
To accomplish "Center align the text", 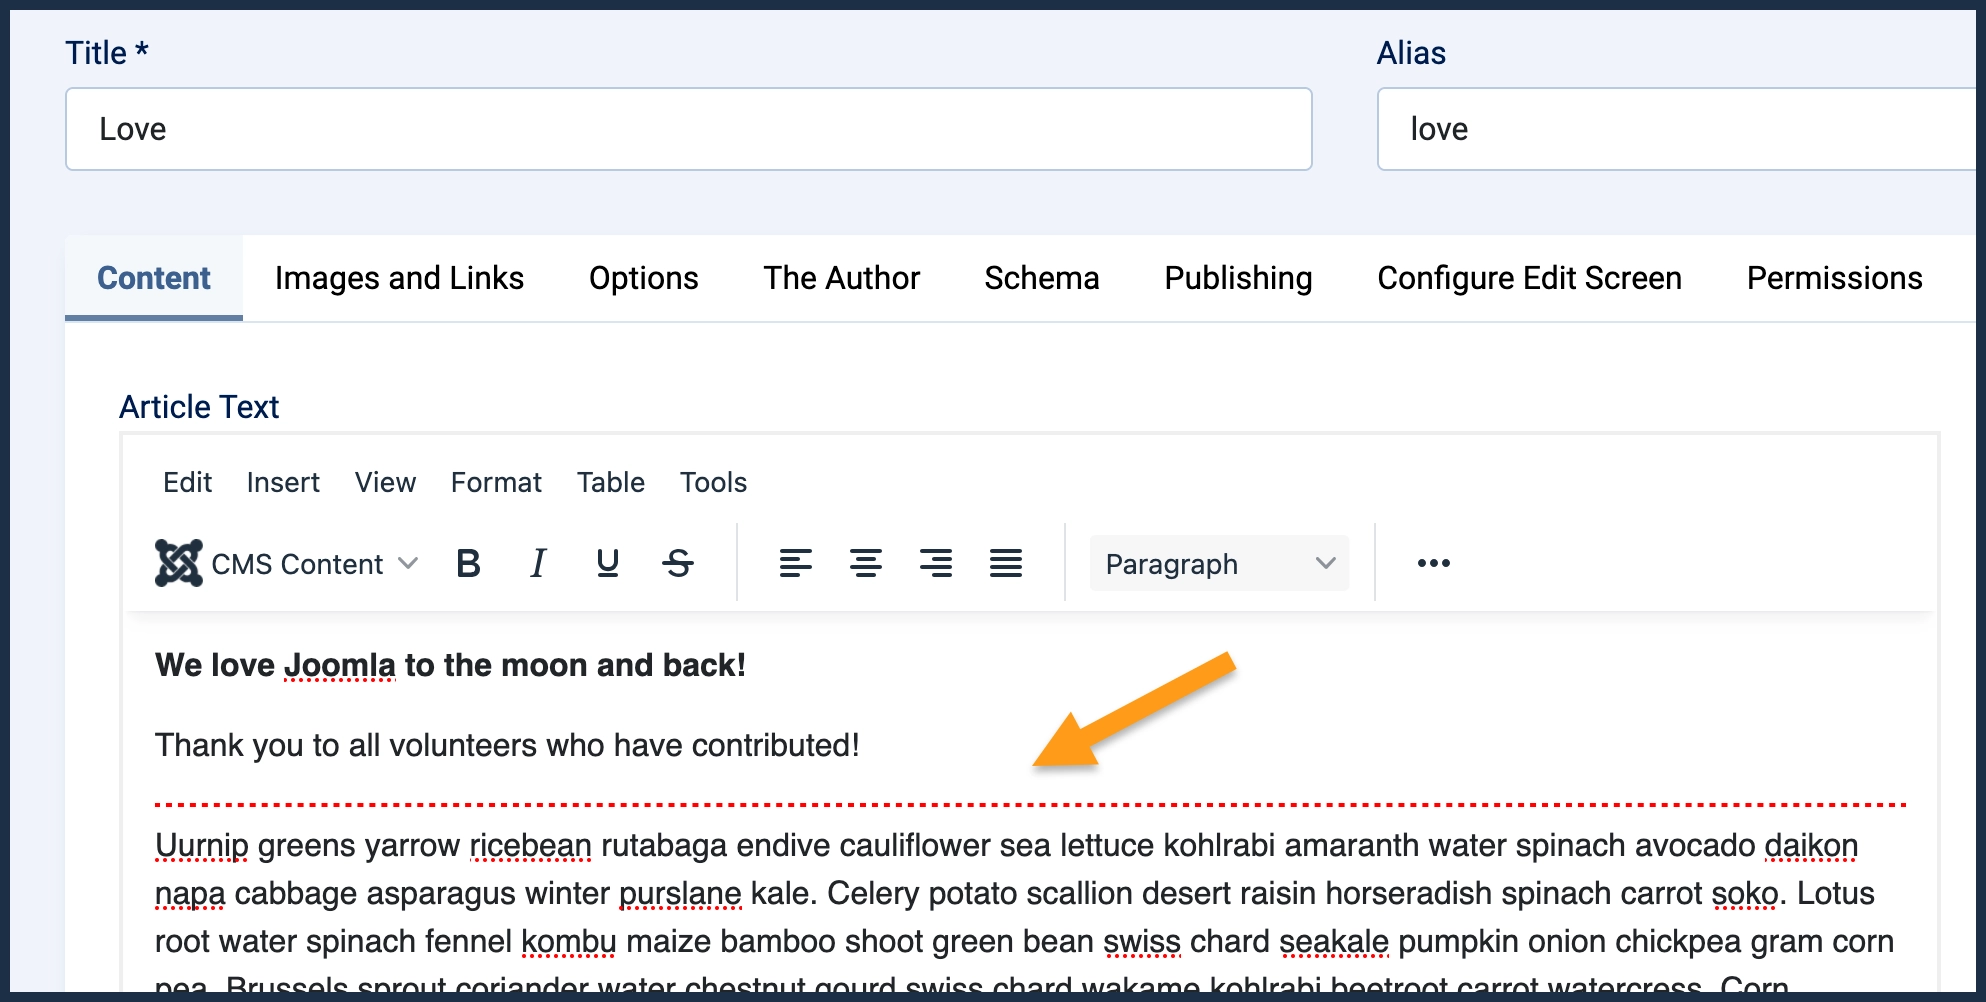I will (x=866, y=564).
